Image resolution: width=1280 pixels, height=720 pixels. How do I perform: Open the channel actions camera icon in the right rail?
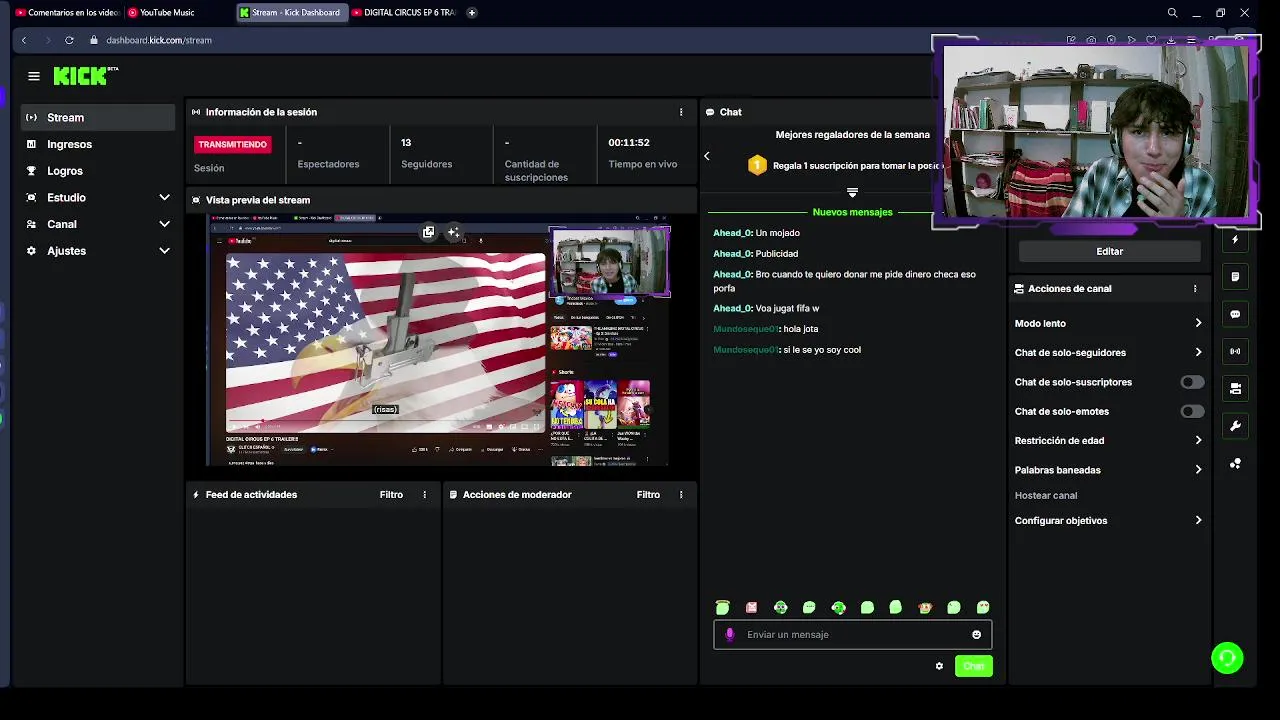1235,388
